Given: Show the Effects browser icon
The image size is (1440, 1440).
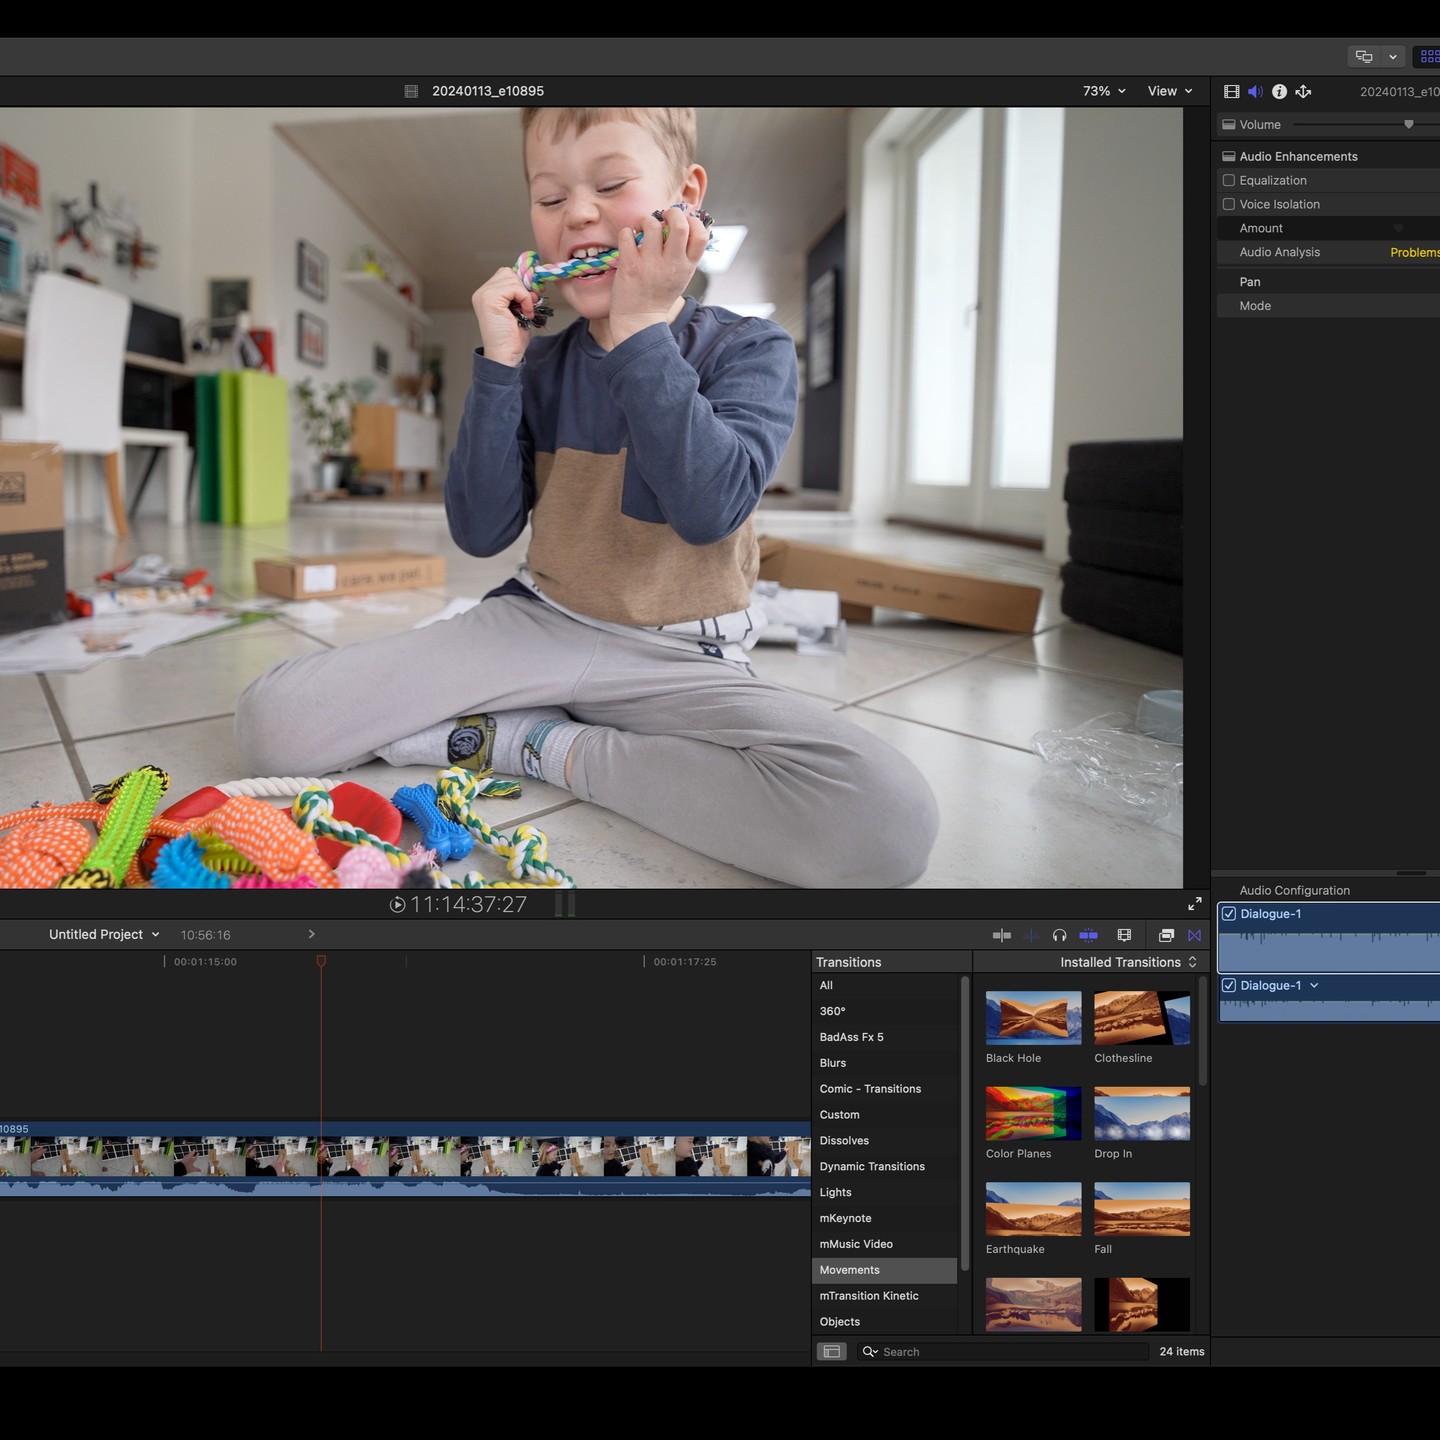Looking at the screenshot, I should coord(1166,935).
